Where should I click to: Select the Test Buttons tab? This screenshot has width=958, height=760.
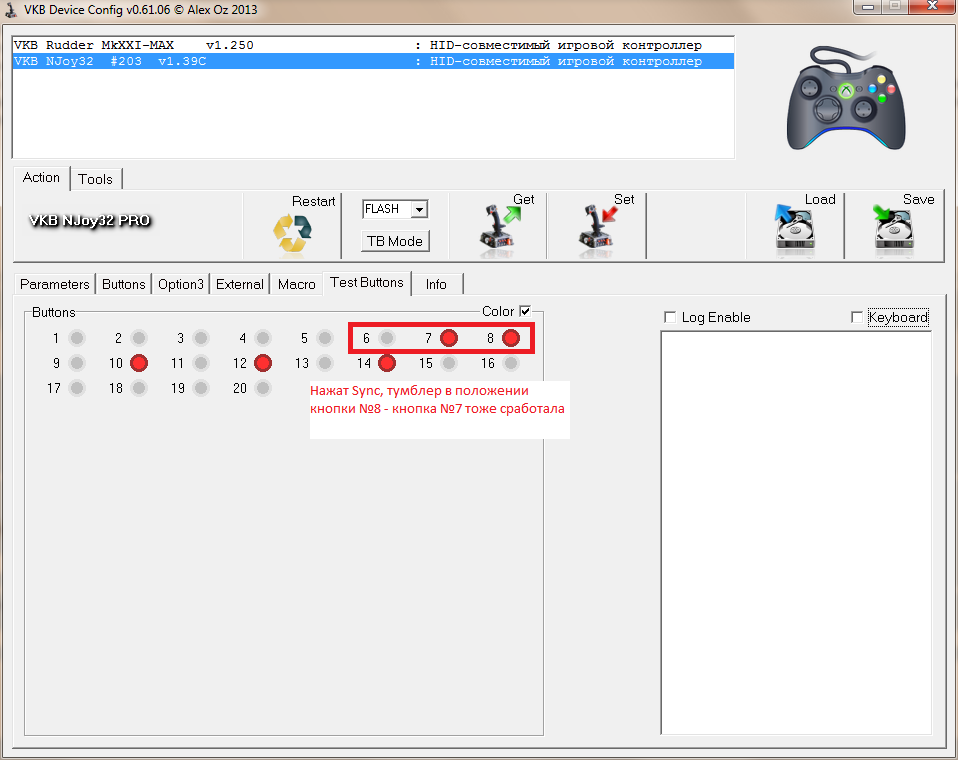point(367,283)
